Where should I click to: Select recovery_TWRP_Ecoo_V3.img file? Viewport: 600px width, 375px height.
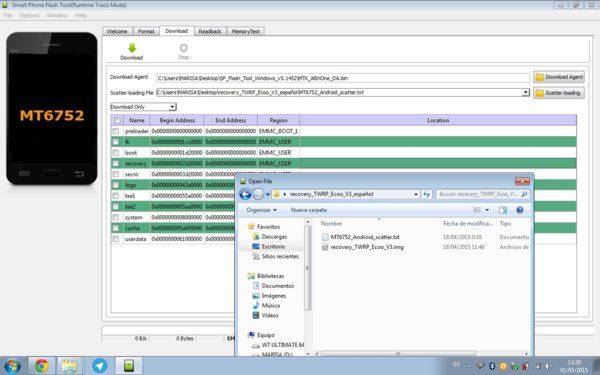(363, 247)
